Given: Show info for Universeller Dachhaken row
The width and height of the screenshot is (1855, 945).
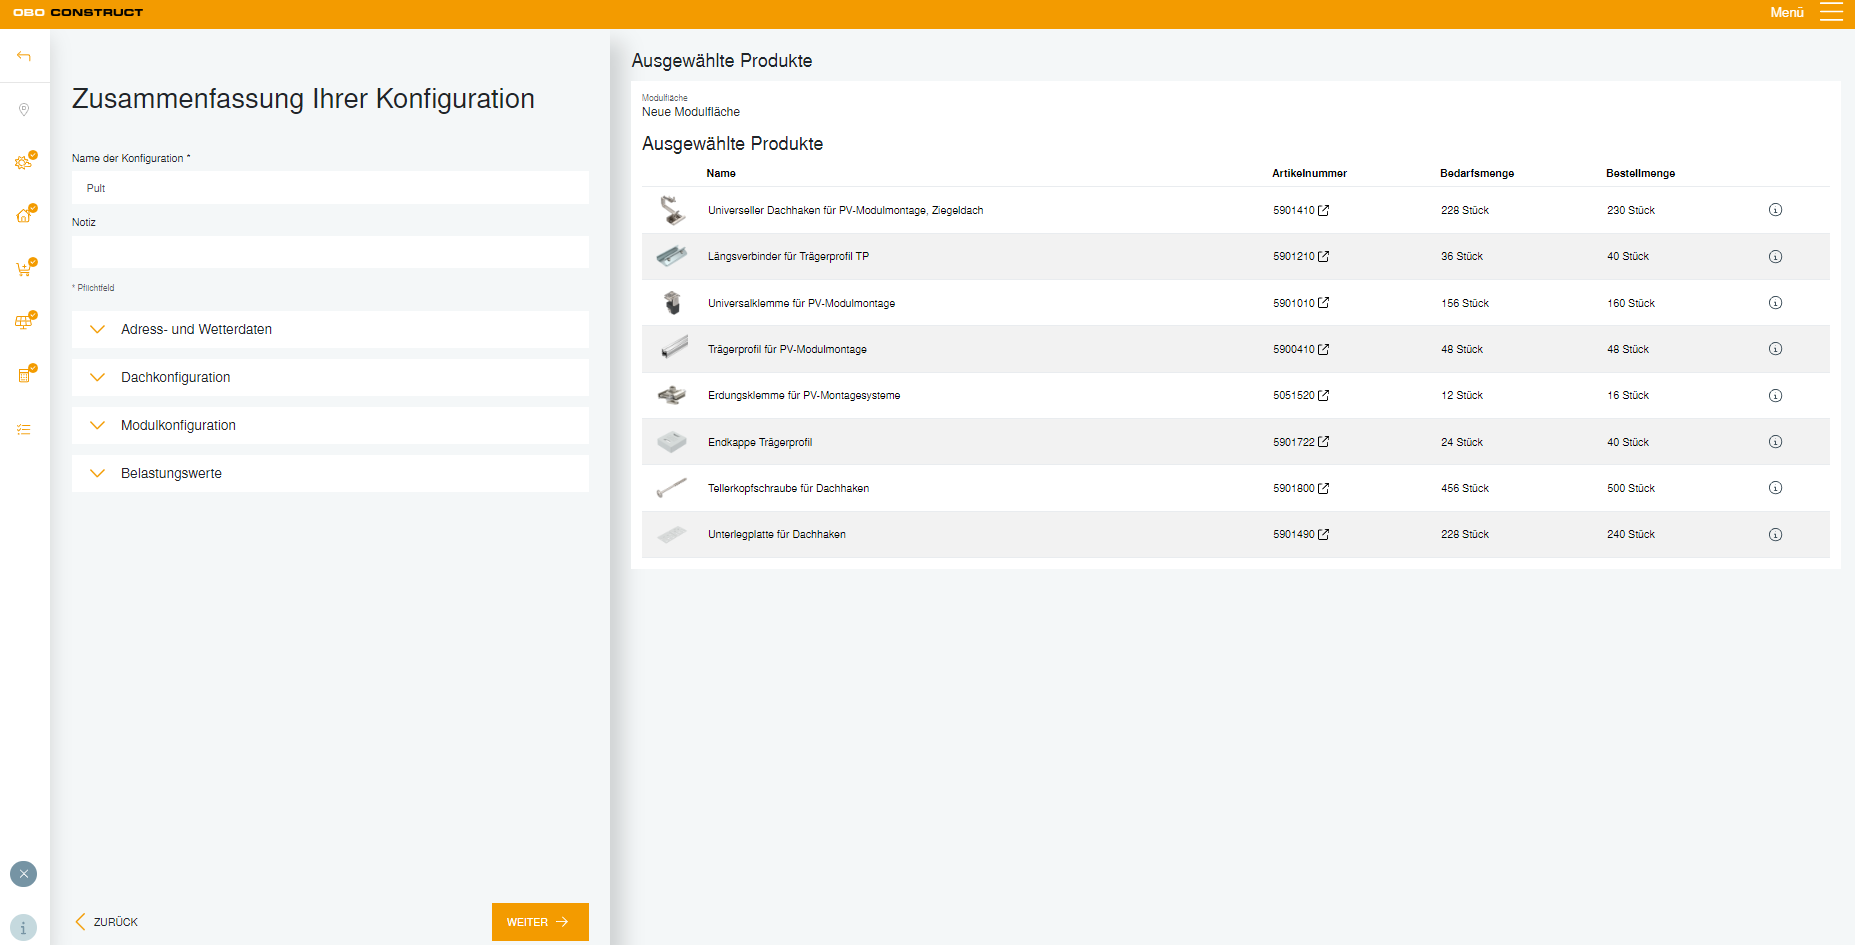Looking at the screenshot, I should (x=1775, y=210).
